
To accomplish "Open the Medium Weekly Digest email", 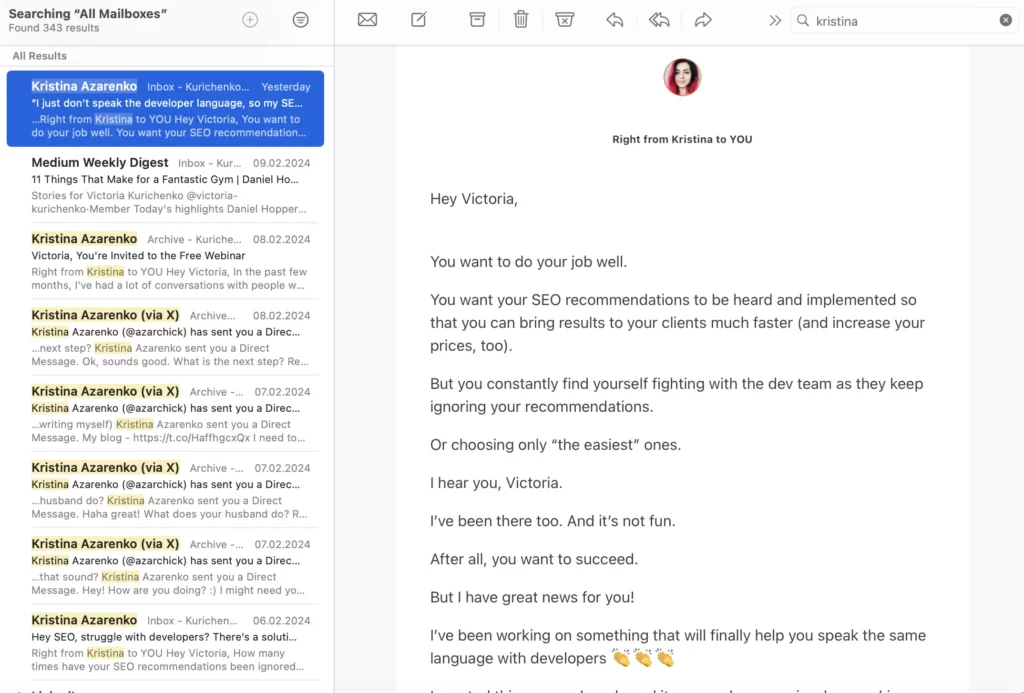I will [165, 186].
